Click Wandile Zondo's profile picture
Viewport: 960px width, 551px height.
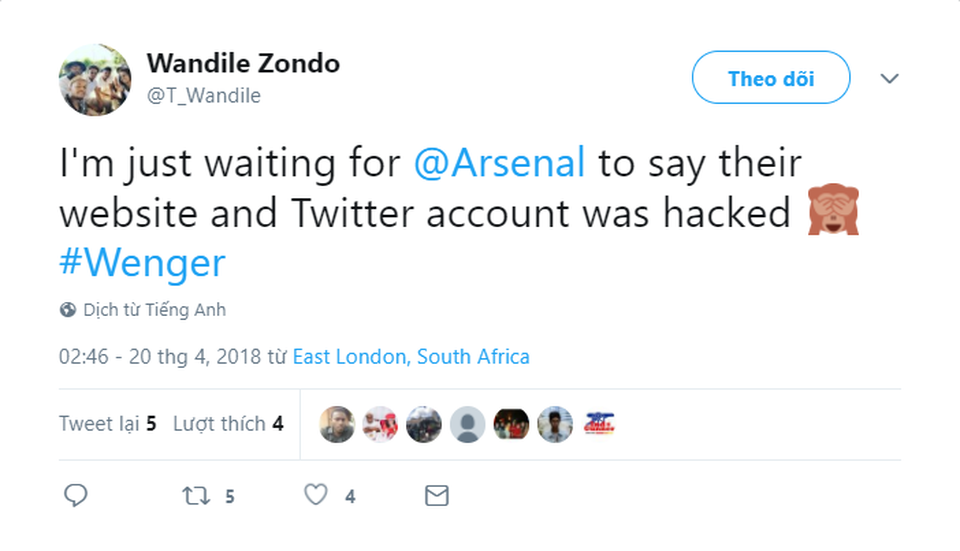(94, 80)
